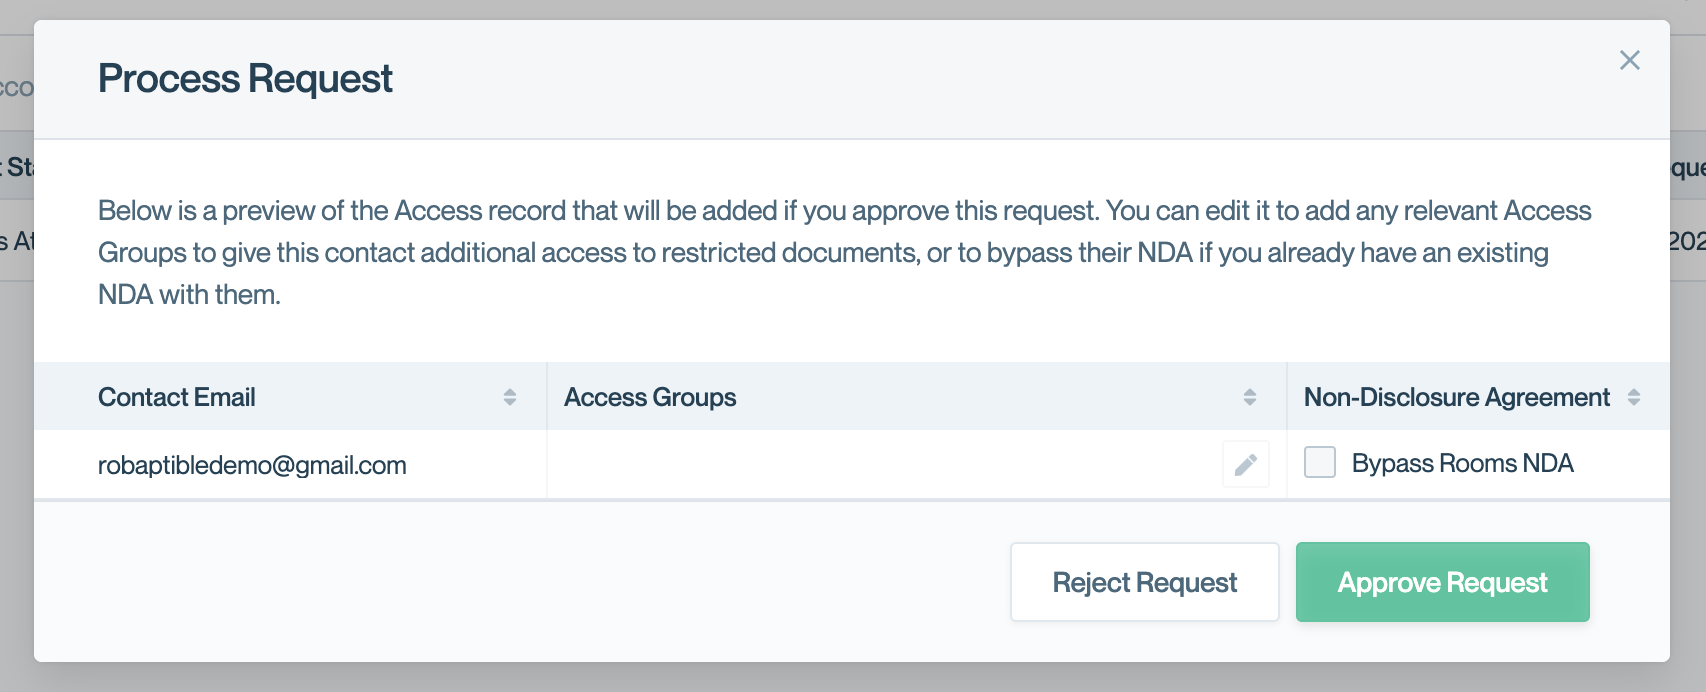Close the Process Request dialog
This screenshot has height=692, width=1706.
(x=1630, y=60)
